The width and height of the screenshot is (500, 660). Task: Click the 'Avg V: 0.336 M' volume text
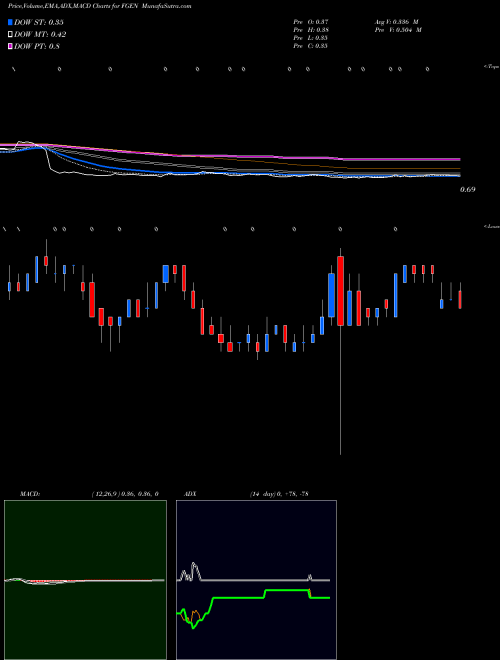point(396,22)
